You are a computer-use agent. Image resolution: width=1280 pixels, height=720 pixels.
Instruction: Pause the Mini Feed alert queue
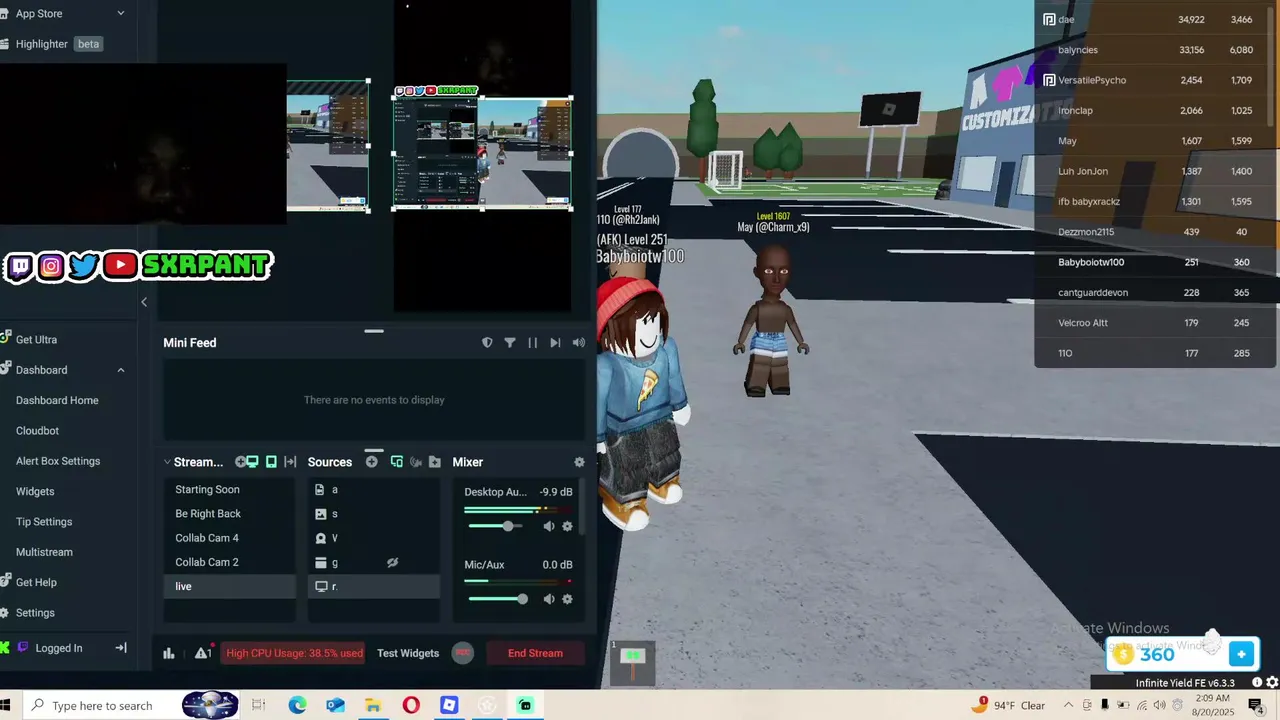pos(532,343)
